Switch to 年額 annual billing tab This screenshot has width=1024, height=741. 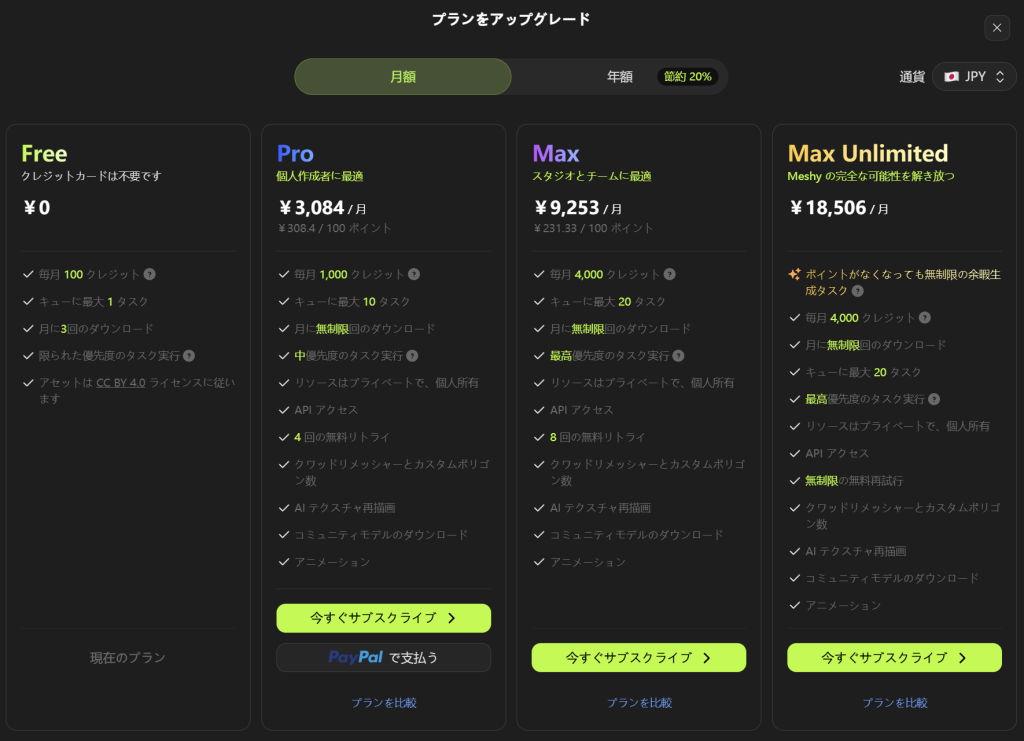click(619, 76)
